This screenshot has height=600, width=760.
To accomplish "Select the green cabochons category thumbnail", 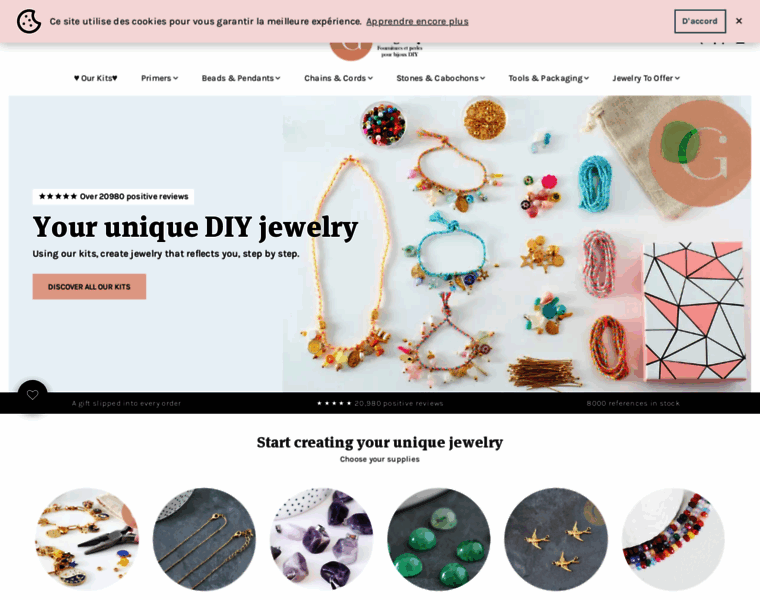I will [x=439, y=539].
